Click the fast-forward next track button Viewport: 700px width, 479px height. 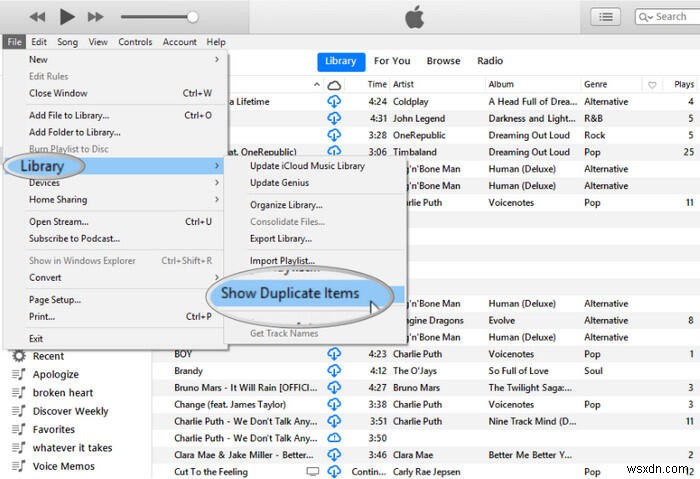(95, 17)
